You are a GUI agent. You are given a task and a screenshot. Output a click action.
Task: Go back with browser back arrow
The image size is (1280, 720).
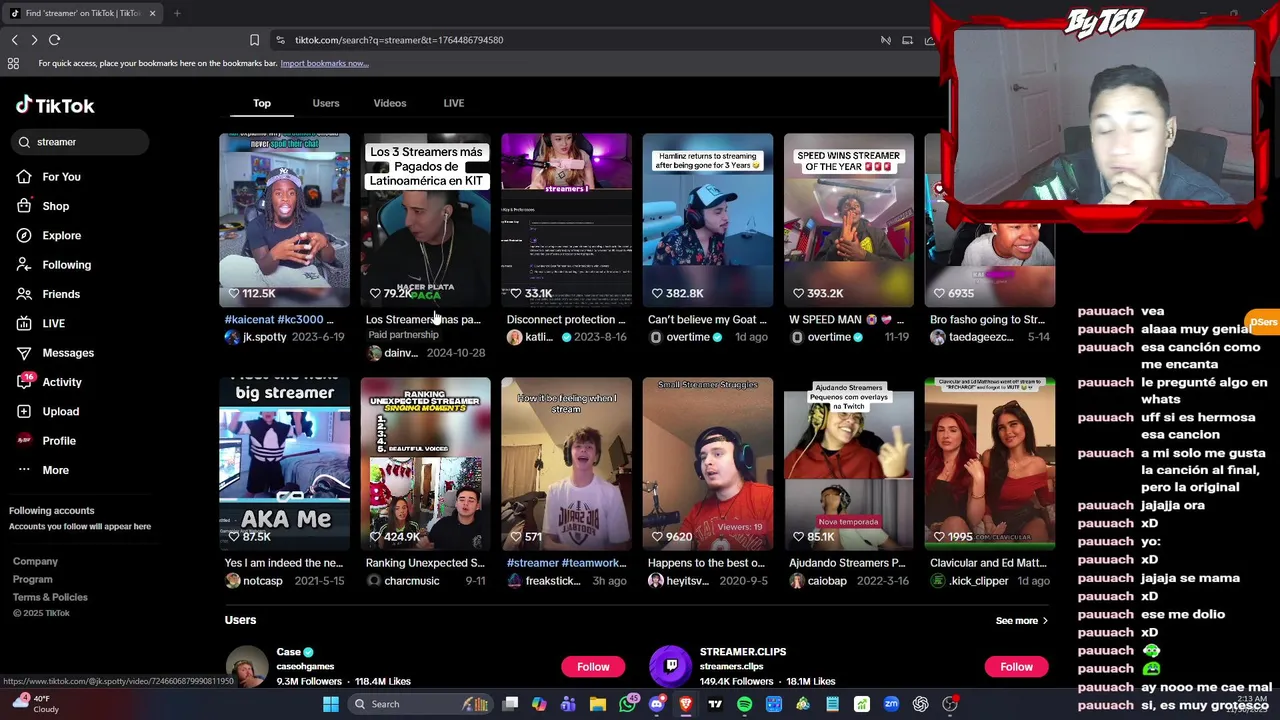point(14,40)
